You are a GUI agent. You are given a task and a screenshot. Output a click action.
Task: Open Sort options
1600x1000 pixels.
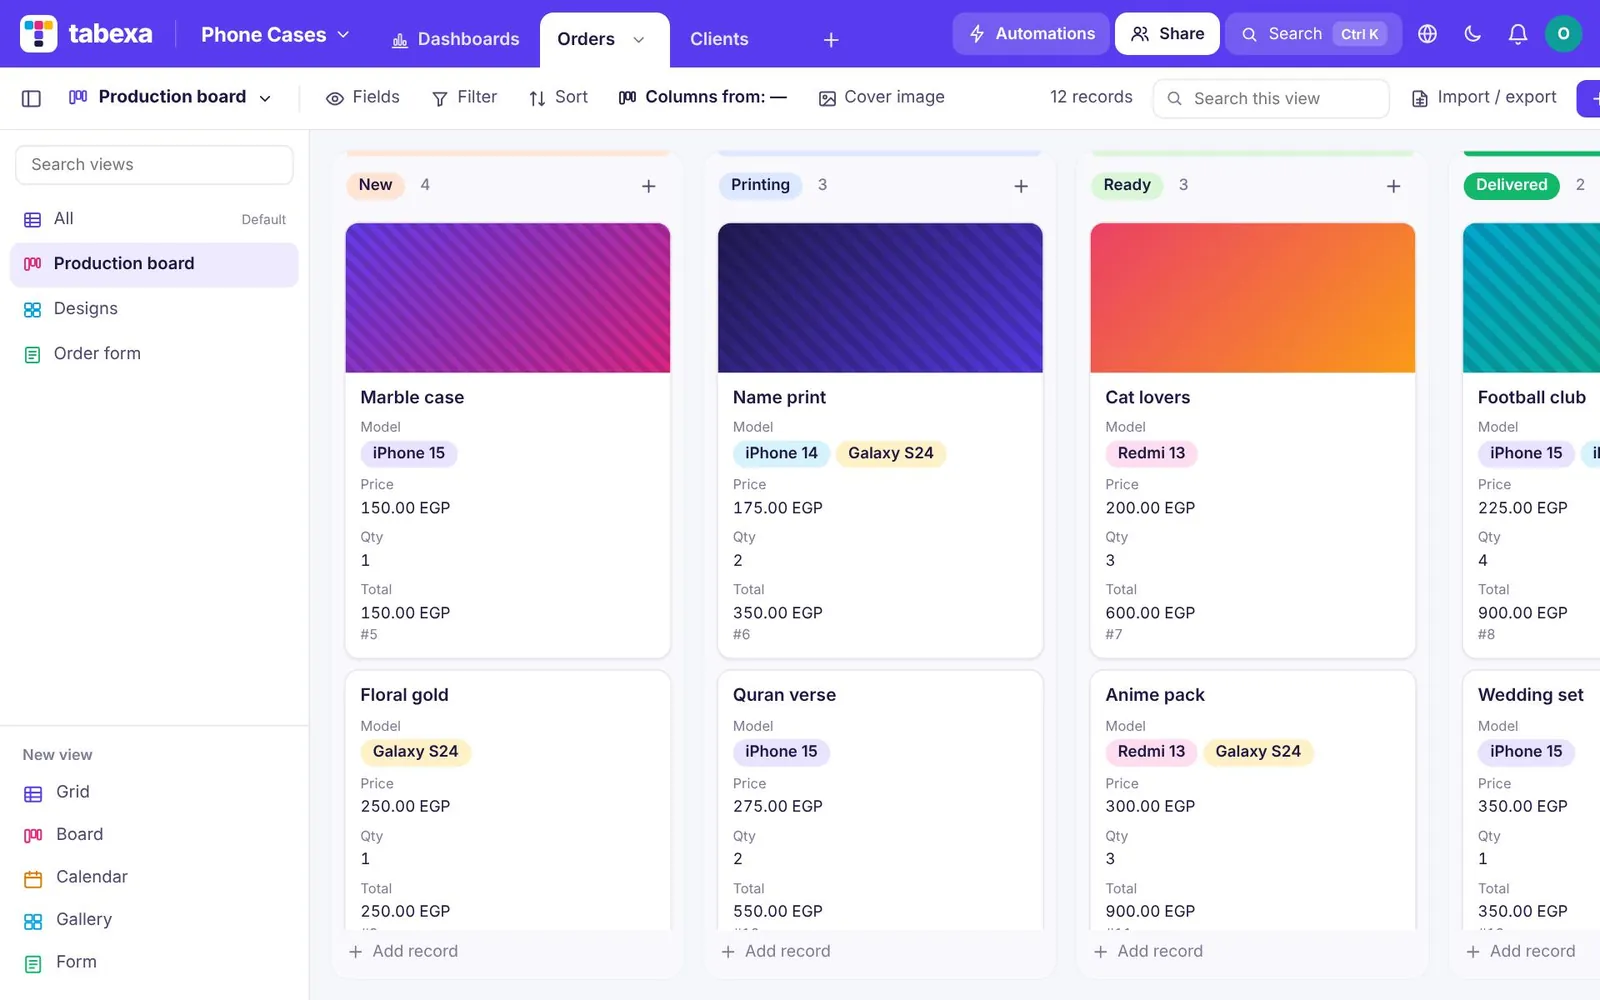point(558,97)
